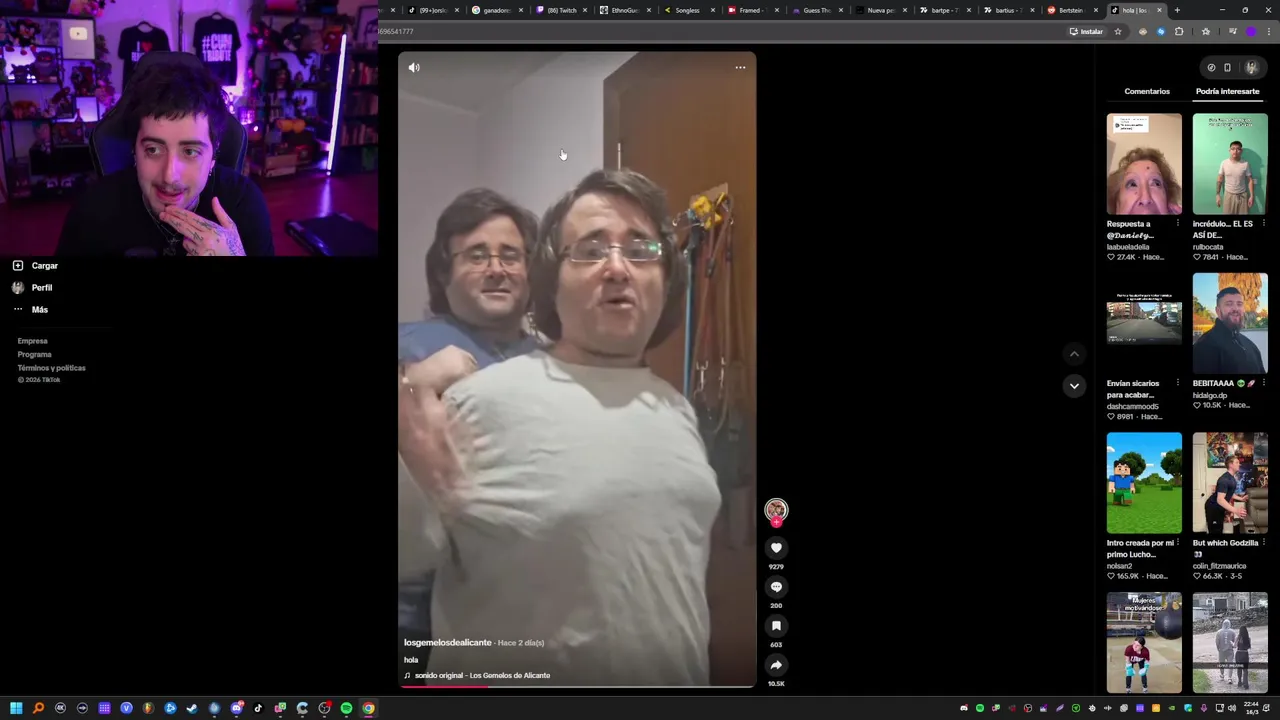Open the Chrome profile avatar

coord(1250,31)
